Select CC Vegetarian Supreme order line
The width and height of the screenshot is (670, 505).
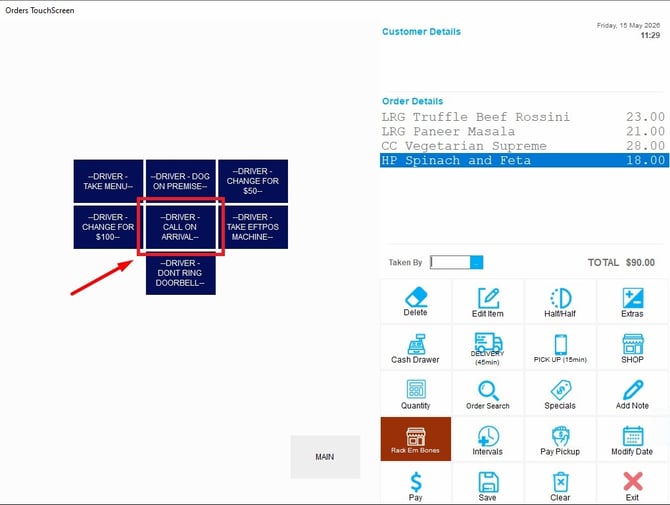pyautogui.click(x=524, y=146)
